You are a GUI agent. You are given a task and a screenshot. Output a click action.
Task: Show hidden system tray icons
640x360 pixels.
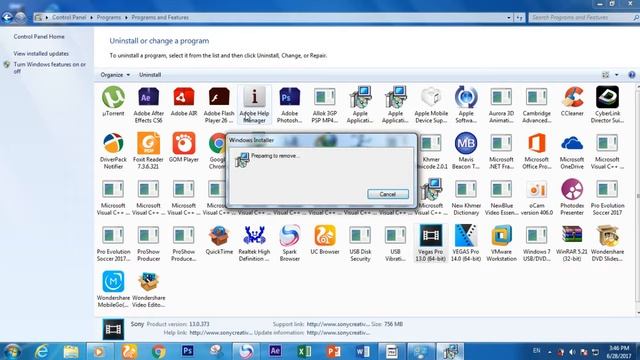point(549,352)
